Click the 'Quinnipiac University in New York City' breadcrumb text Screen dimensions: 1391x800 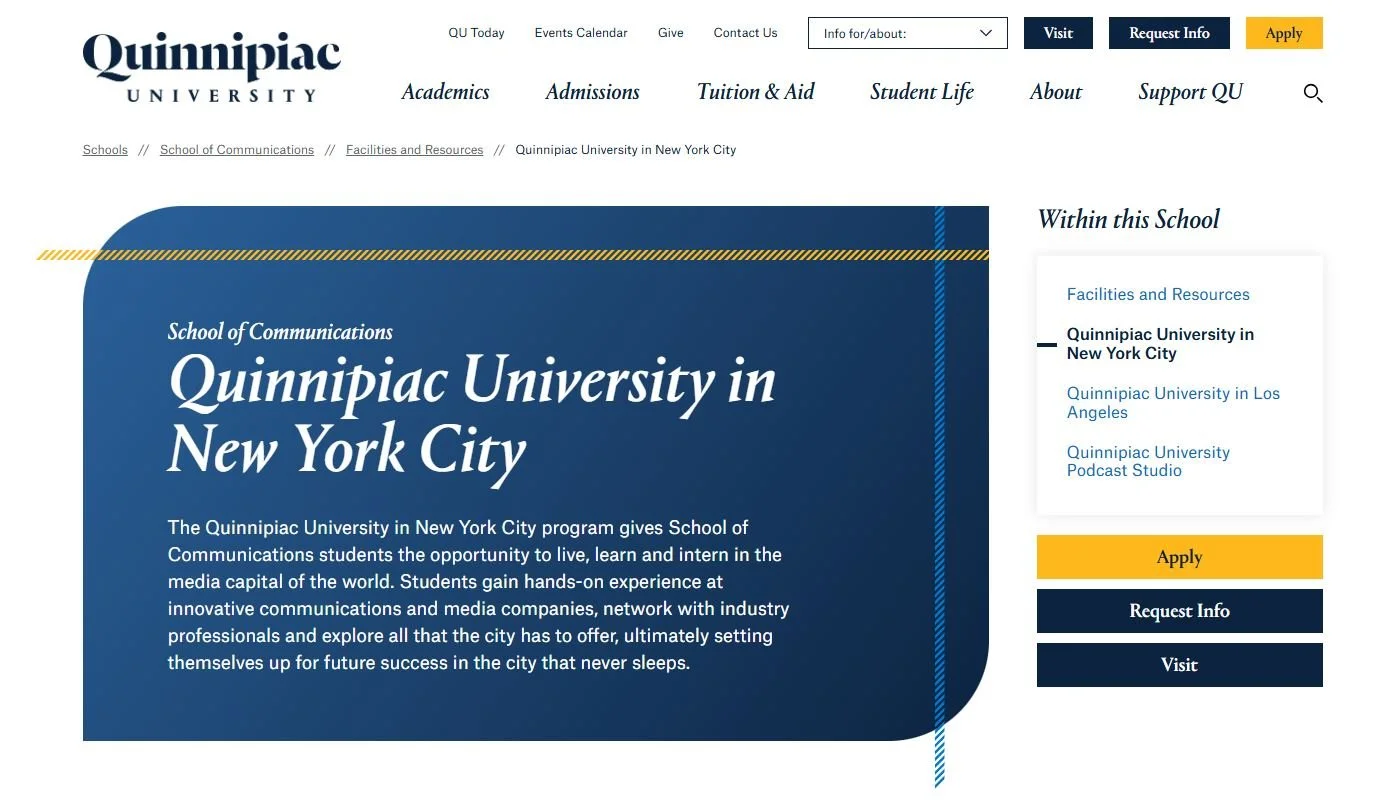[626, 150]
